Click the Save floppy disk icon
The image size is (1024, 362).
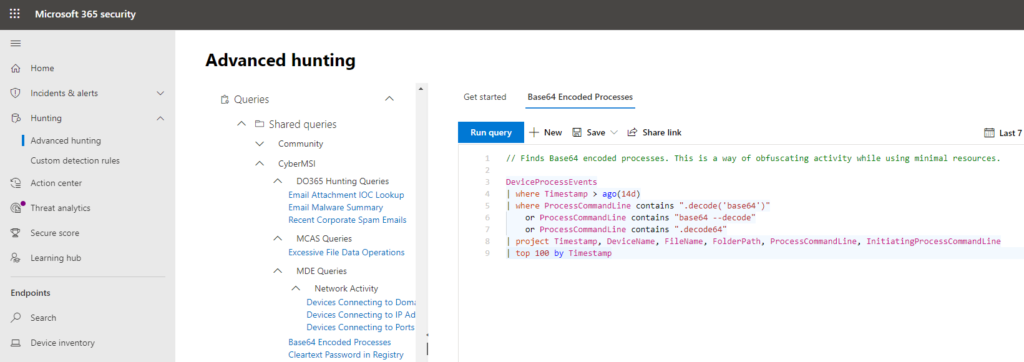tap(577, 132)
